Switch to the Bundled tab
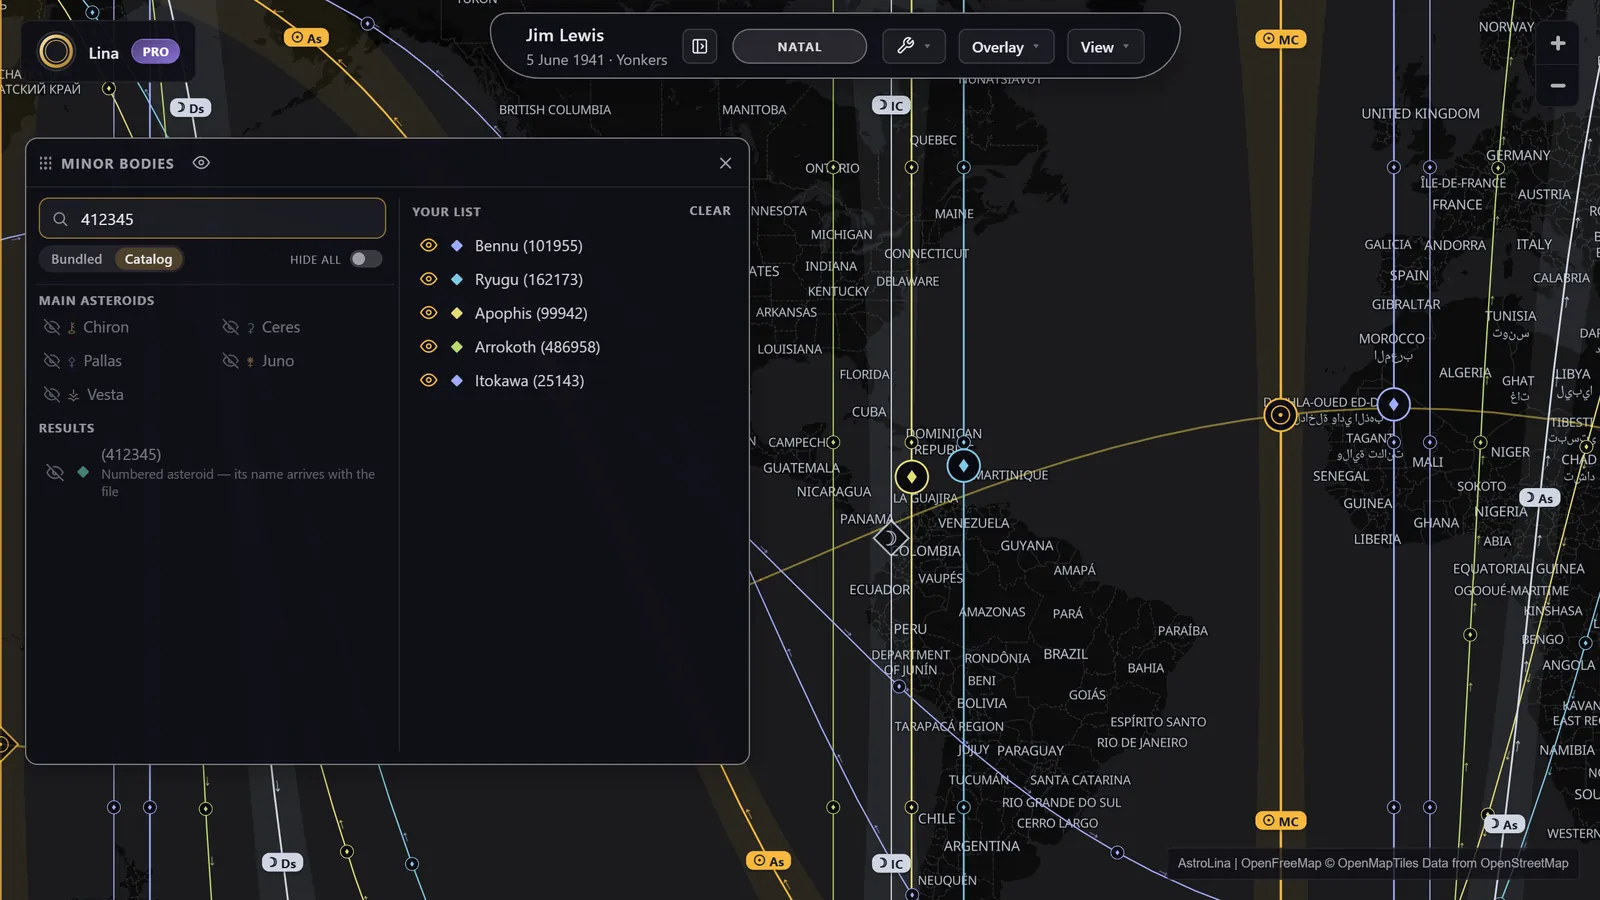 click(77, 259)
